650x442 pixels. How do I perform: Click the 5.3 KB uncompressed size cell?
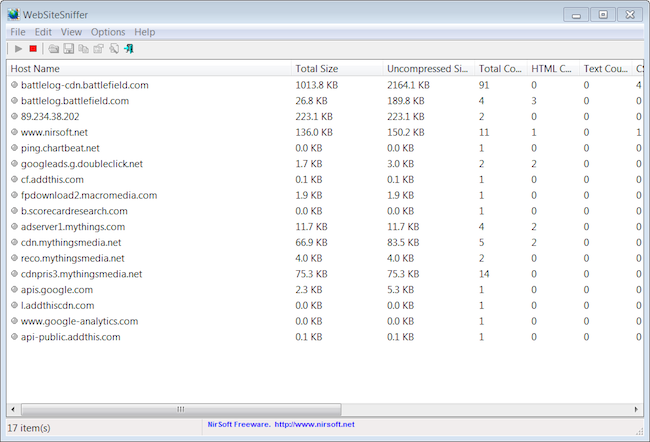click(x=400, y=290)
